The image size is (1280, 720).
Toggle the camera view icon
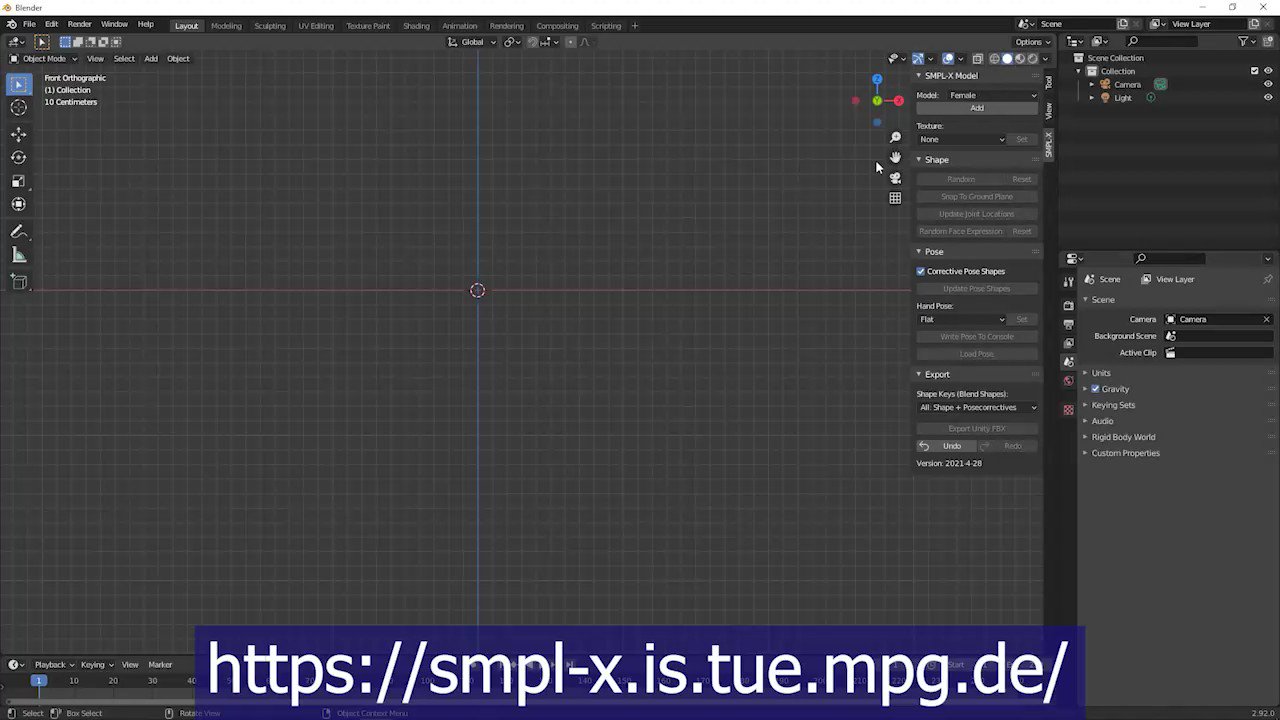tap(895, 178)
